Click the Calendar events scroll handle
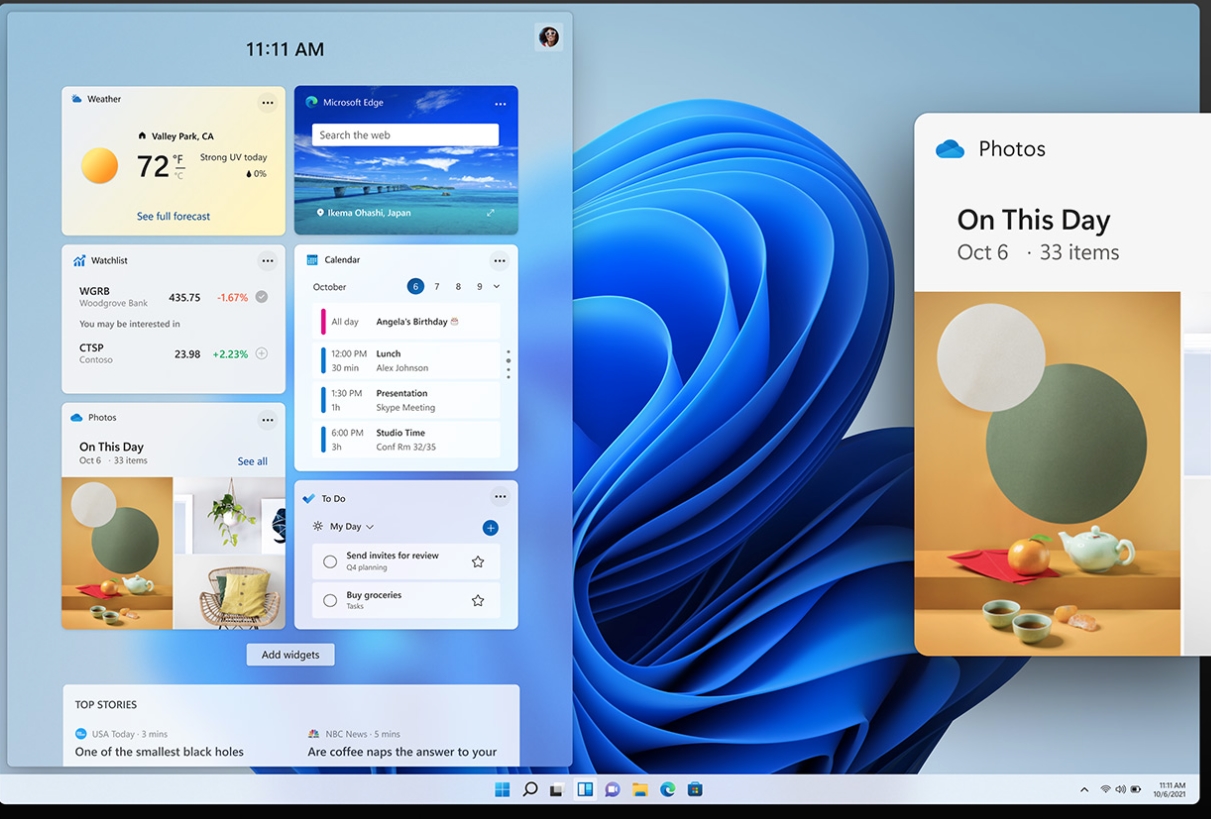 click(508, 364)
